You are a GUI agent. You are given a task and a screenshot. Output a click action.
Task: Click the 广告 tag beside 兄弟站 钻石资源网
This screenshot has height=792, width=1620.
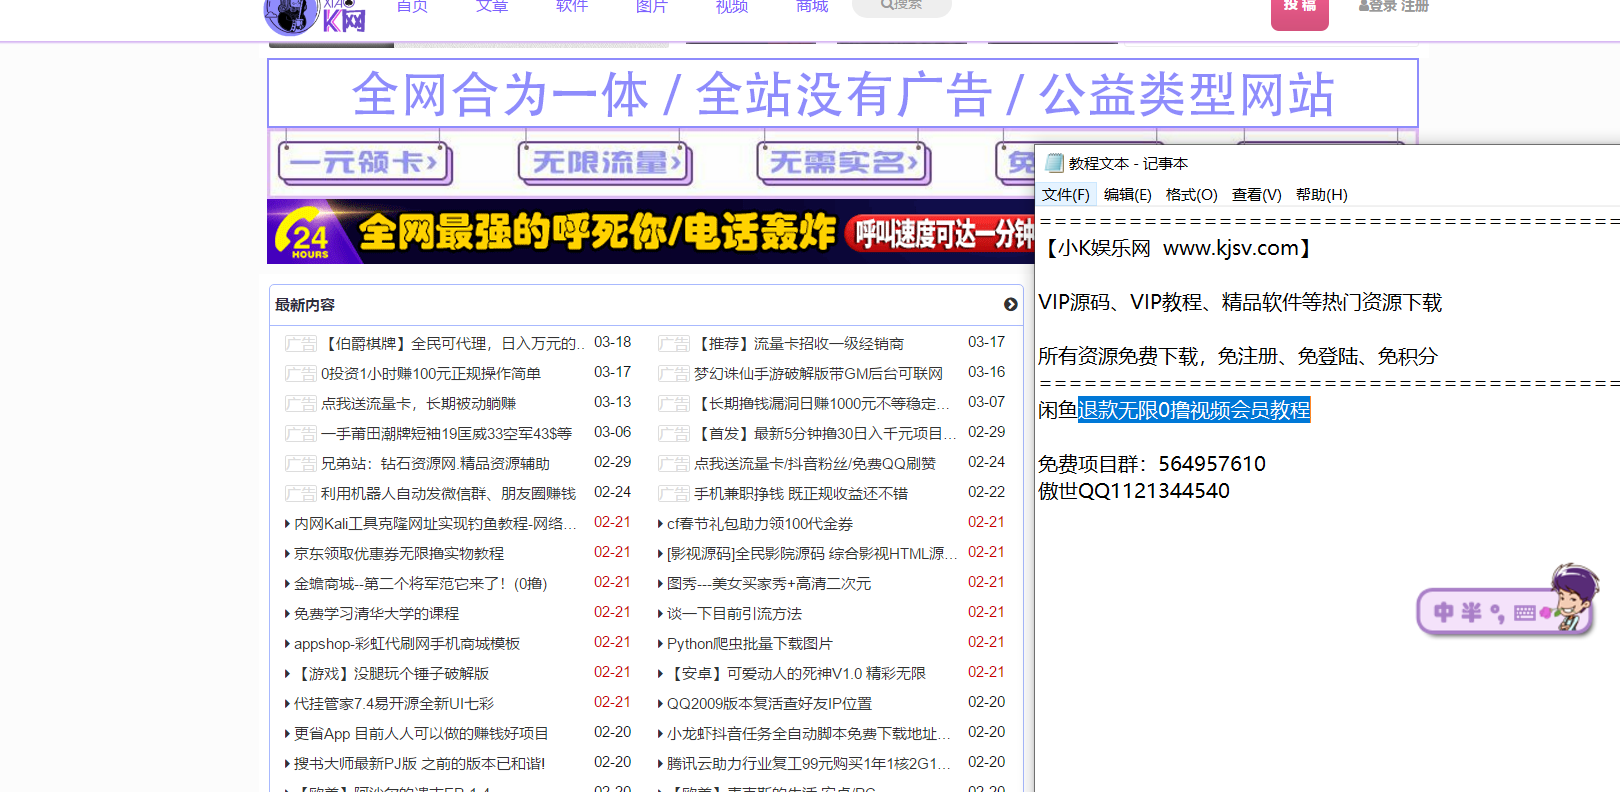pos(301,464)
